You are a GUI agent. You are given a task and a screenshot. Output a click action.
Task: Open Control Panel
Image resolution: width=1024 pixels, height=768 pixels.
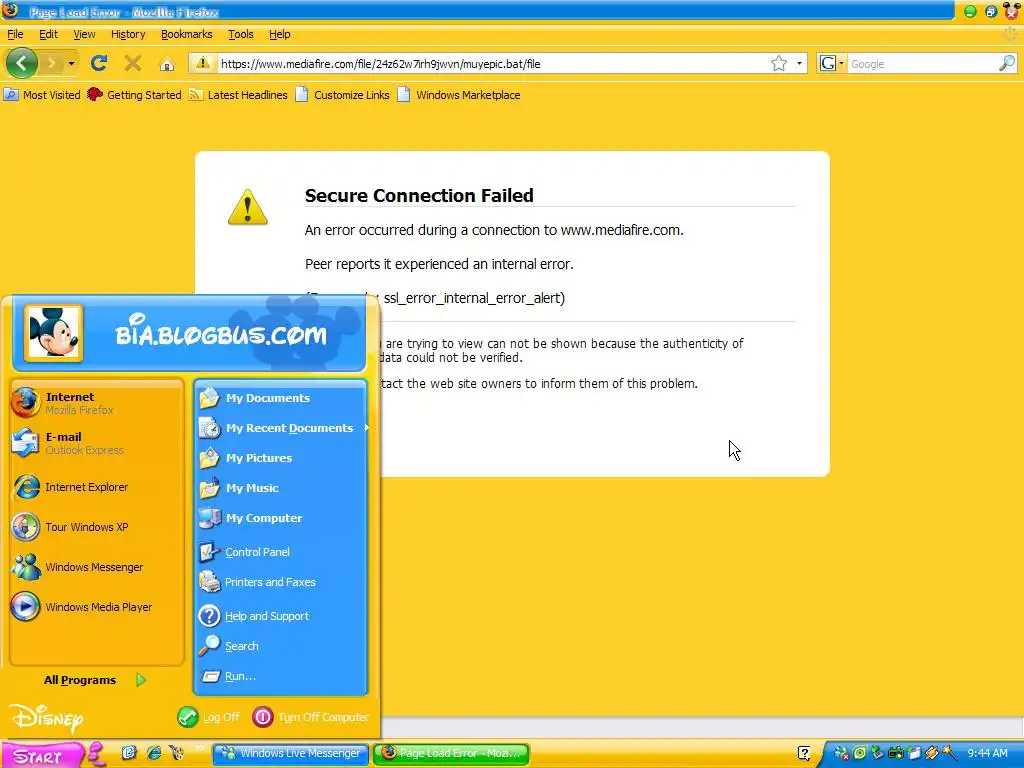coord(281,552)
